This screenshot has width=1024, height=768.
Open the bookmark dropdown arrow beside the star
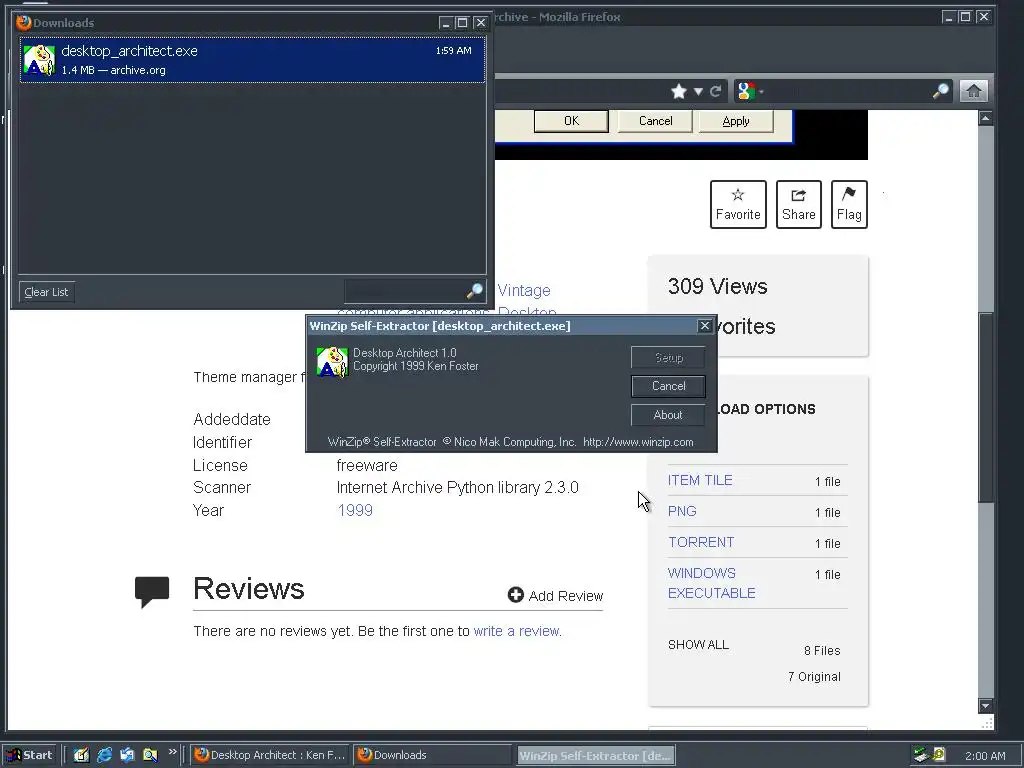point(698,91)
